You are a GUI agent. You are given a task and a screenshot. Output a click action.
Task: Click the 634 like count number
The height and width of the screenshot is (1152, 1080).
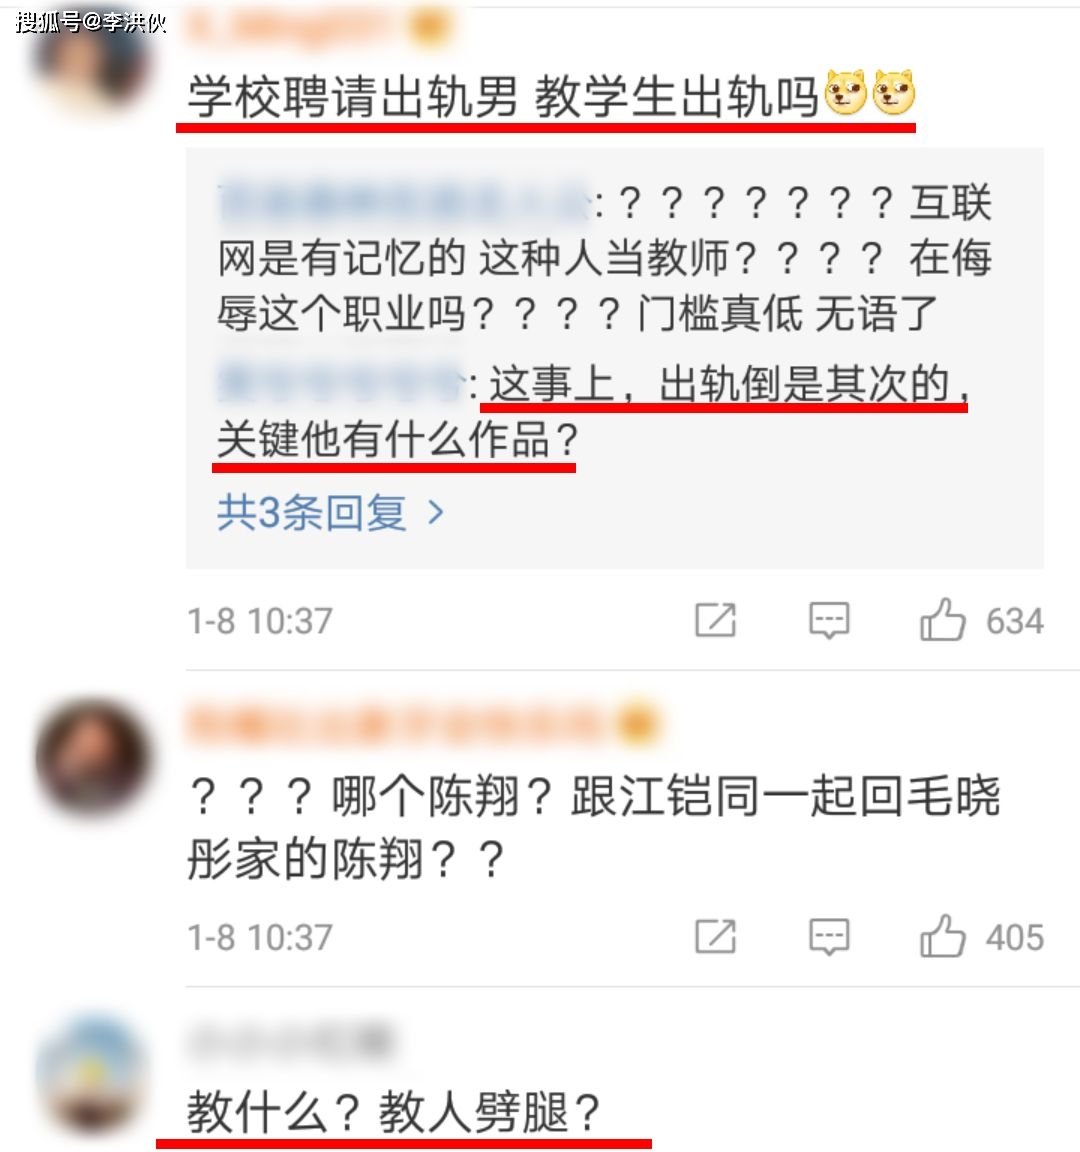1015,621
